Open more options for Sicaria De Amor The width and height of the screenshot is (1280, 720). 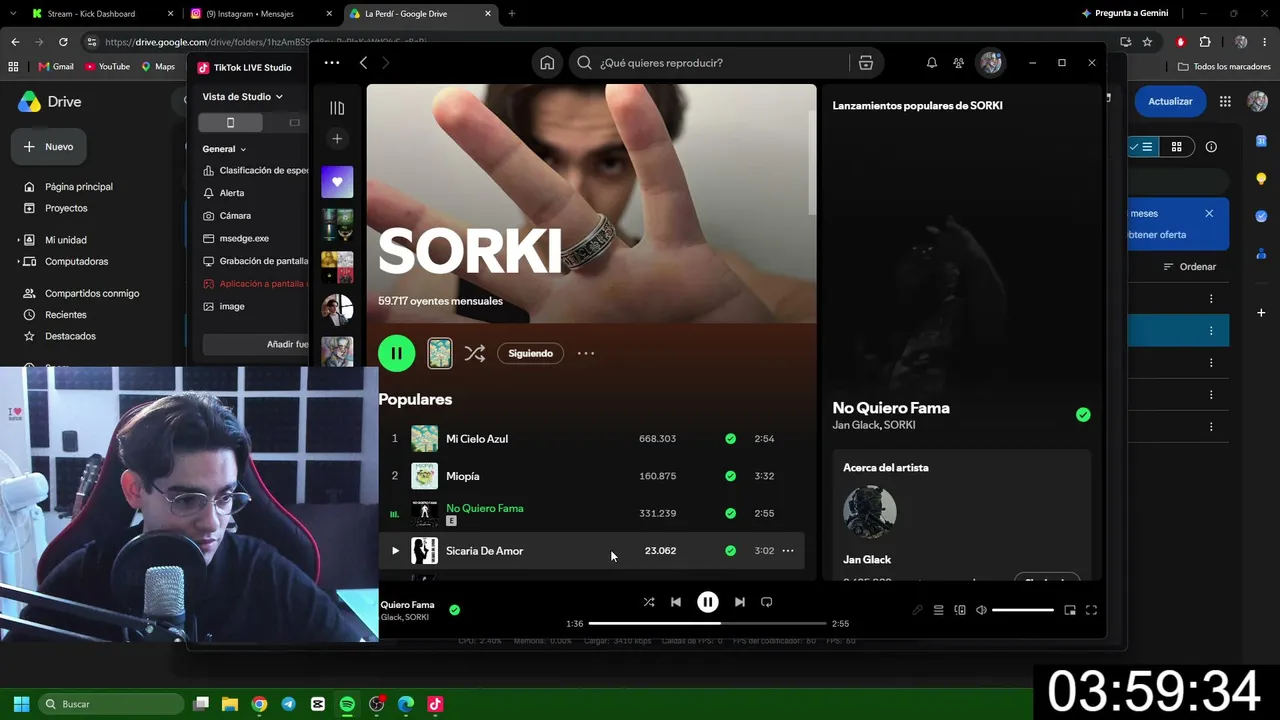[788, 551]
